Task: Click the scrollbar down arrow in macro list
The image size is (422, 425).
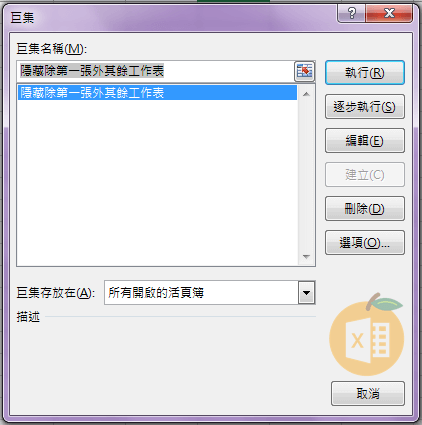Action: (306, 257)
